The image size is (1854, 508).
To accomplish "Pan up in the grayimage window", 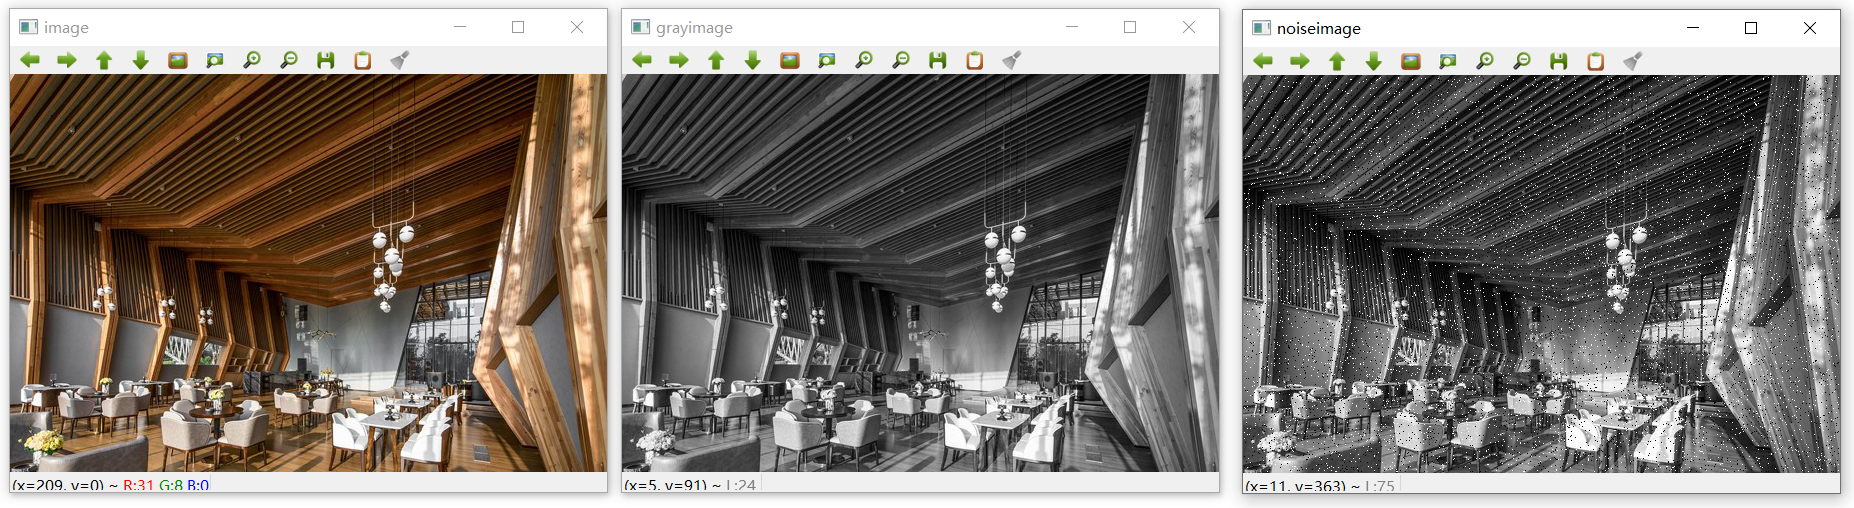I will click(716, 60).
